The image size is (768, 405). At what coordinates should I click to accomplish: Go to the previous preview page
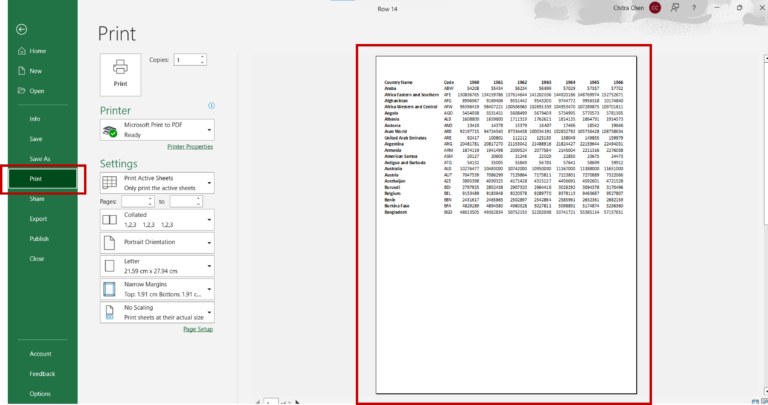click(258, 403)
